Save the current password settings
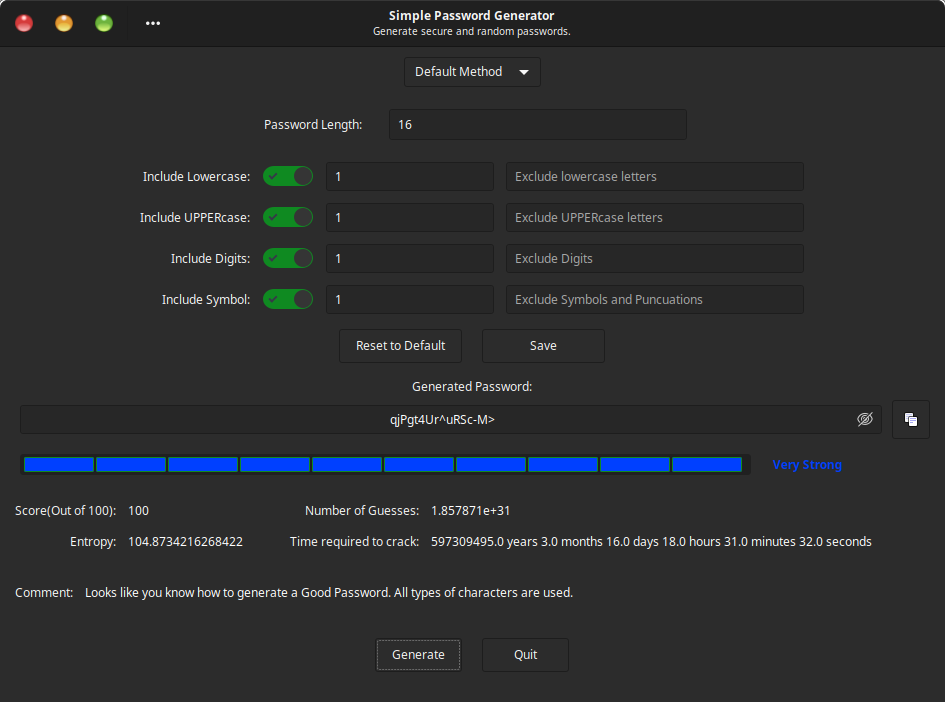The width and height of the screenshot is (945, 702). click(x=543, y=346)
